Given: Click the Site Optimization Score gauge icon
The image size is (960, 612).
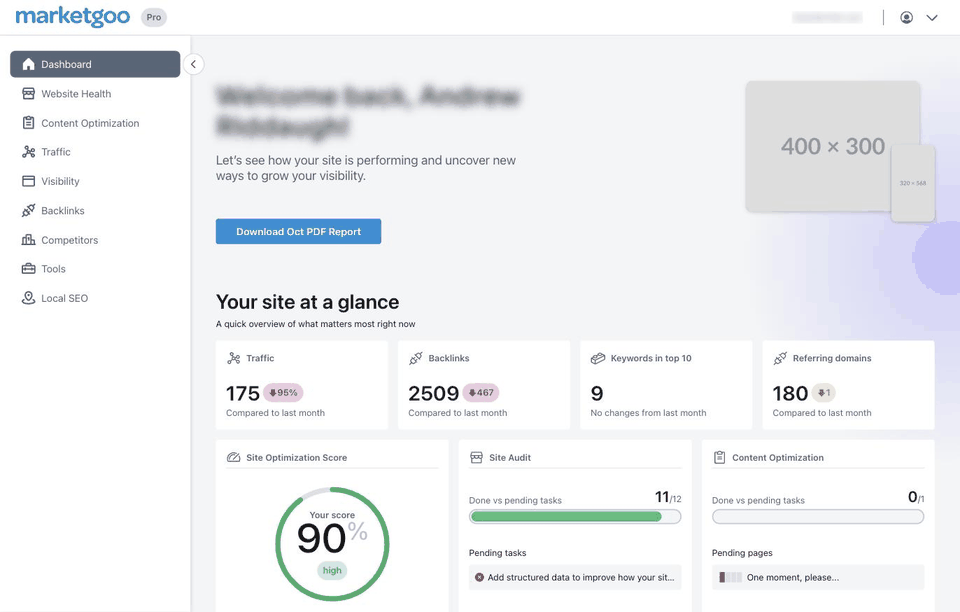Looking at the screenshot, I should (233, 457).
